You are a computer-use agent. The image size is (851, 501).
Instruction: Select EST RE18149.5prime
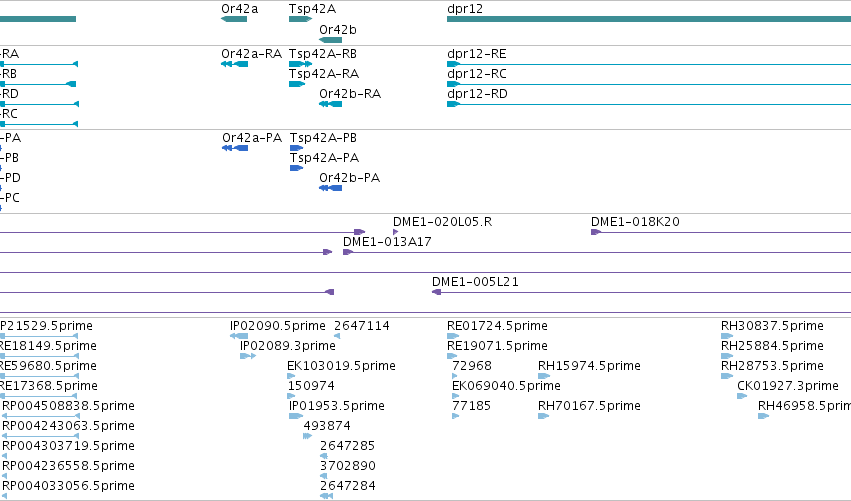pos(40,356)
